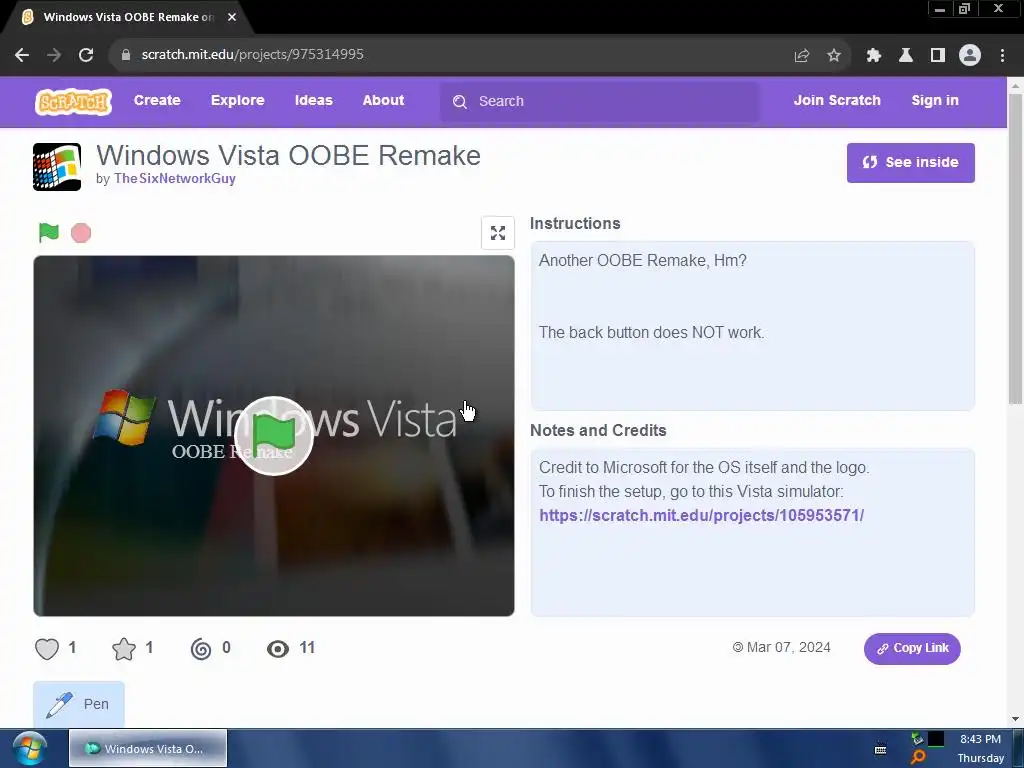
Task: Open See inside project editor
Action: 910,163
